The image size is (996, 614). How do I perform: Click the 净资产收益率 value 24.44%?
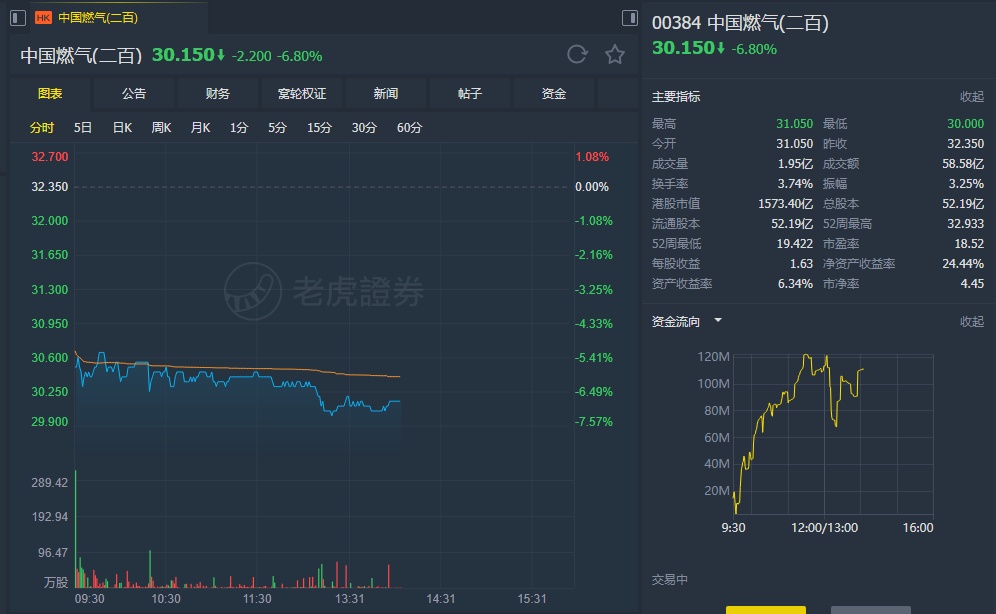pyautogui.click(x=963, y=264)
